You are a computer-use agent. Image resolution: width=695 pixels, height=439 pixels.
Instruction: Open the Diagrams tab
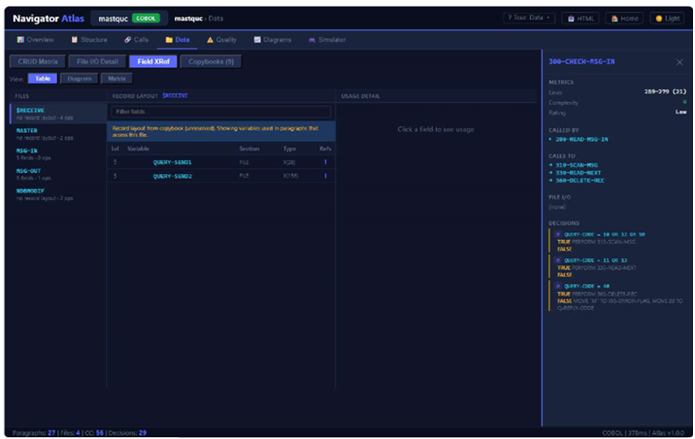click(x=273, y=39)
